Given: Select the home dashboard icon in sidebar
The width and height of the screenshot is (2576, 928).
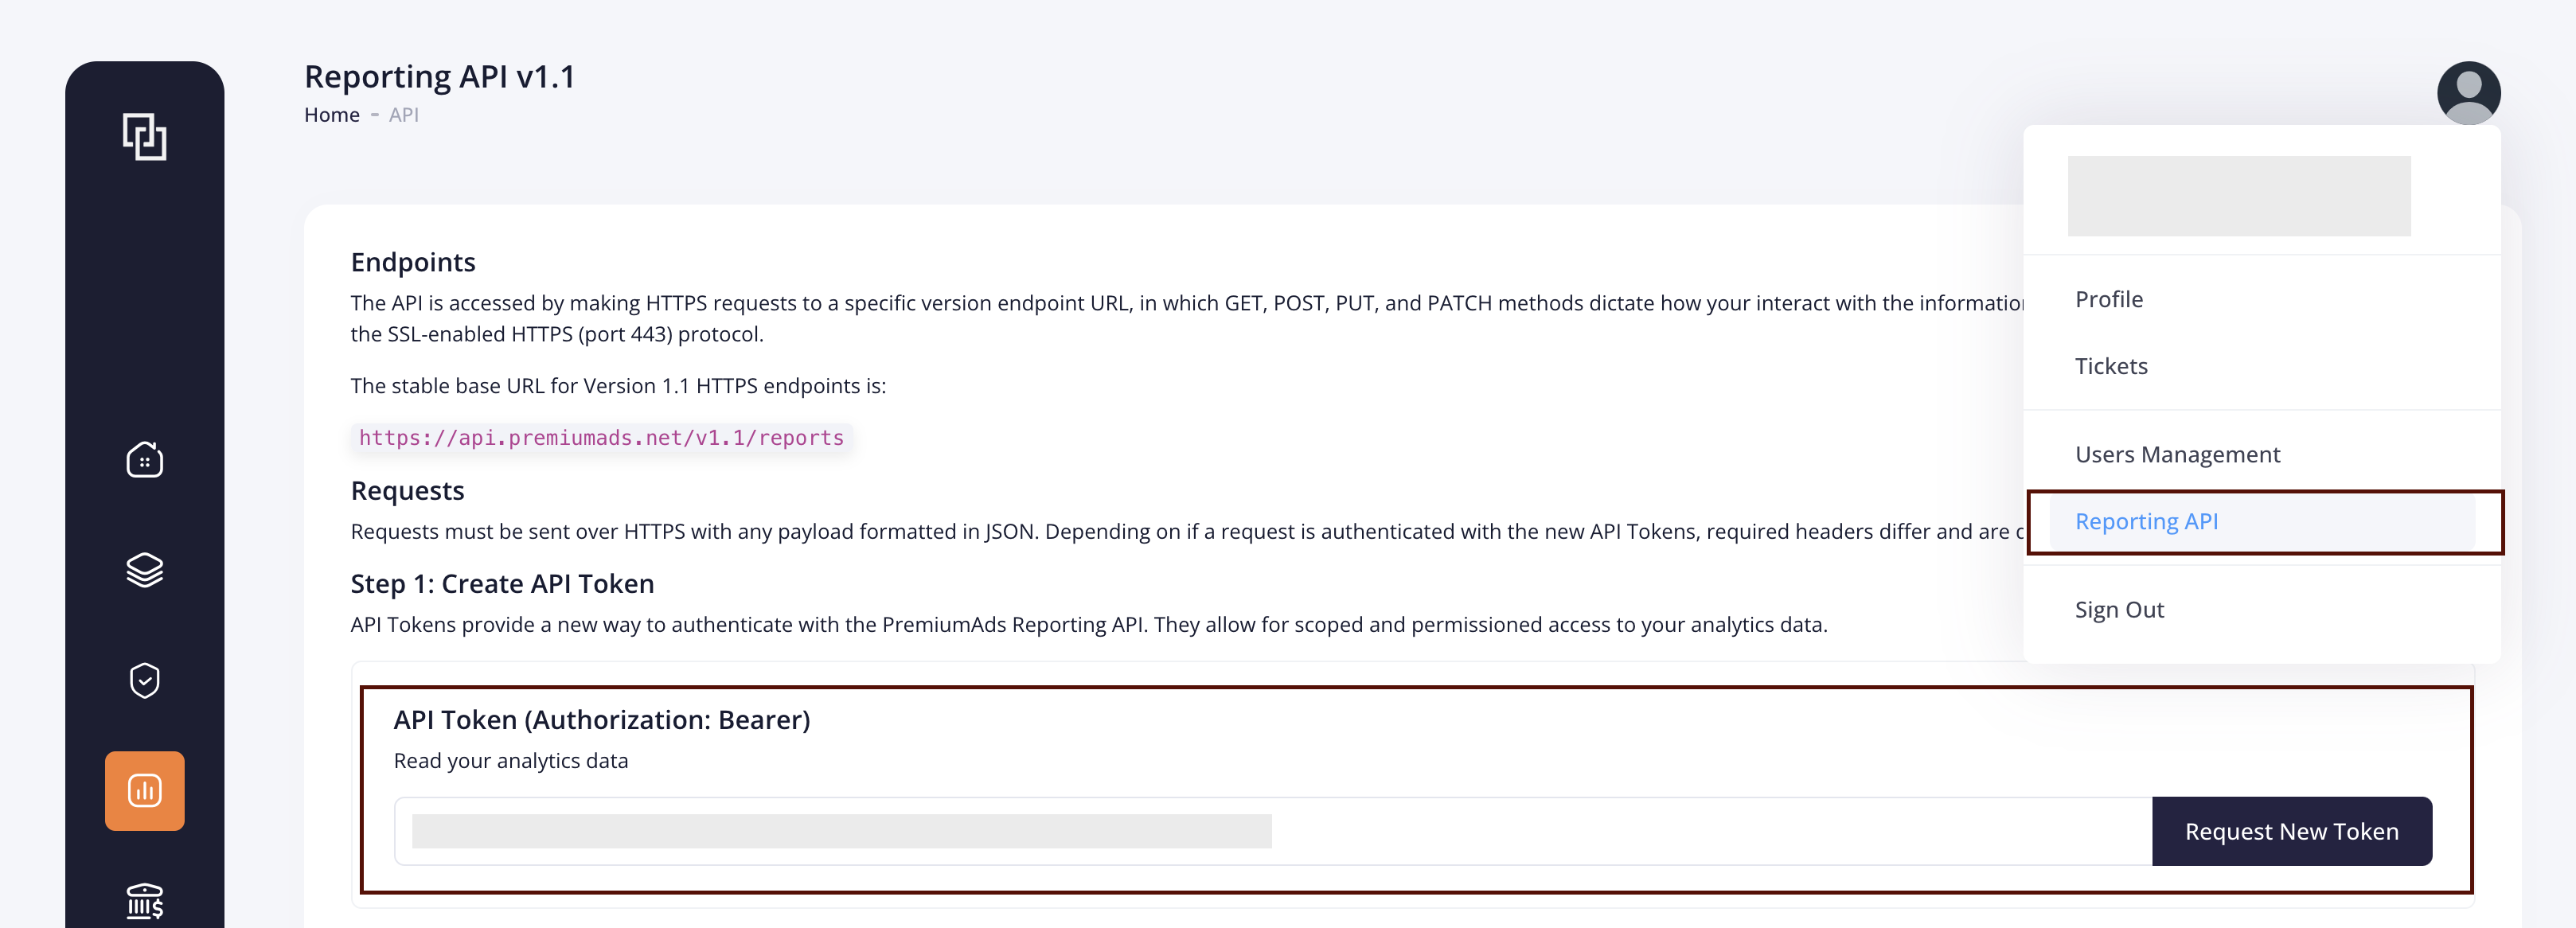Looking at the screenshot, I should [144, 460].
